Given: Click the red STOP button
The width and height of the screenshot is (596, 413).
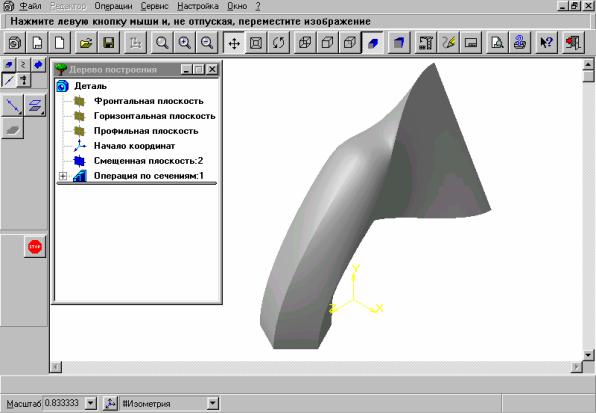Looking at the screenshot, I should 35,247.
